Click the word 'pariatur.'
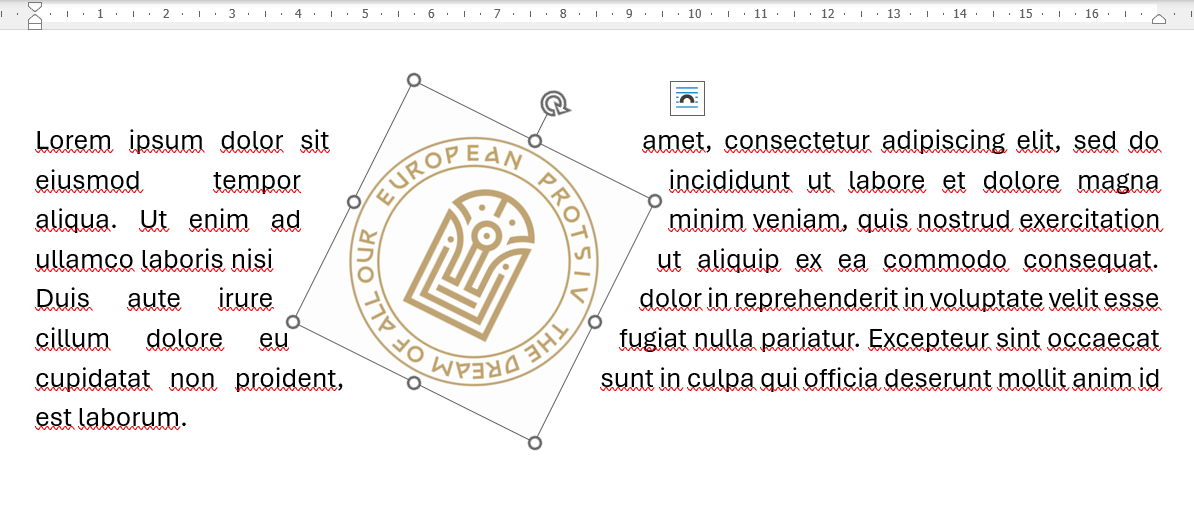The image size is (1194, 513). click(x=810, y=340)
